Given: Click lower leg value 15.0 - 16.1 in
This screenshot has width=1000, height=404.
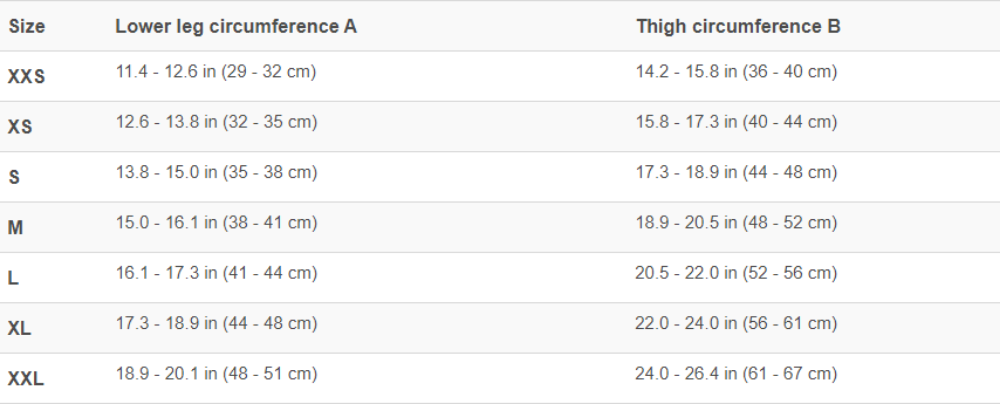Looking at the screenshot, I should click(x=216, y=223).
